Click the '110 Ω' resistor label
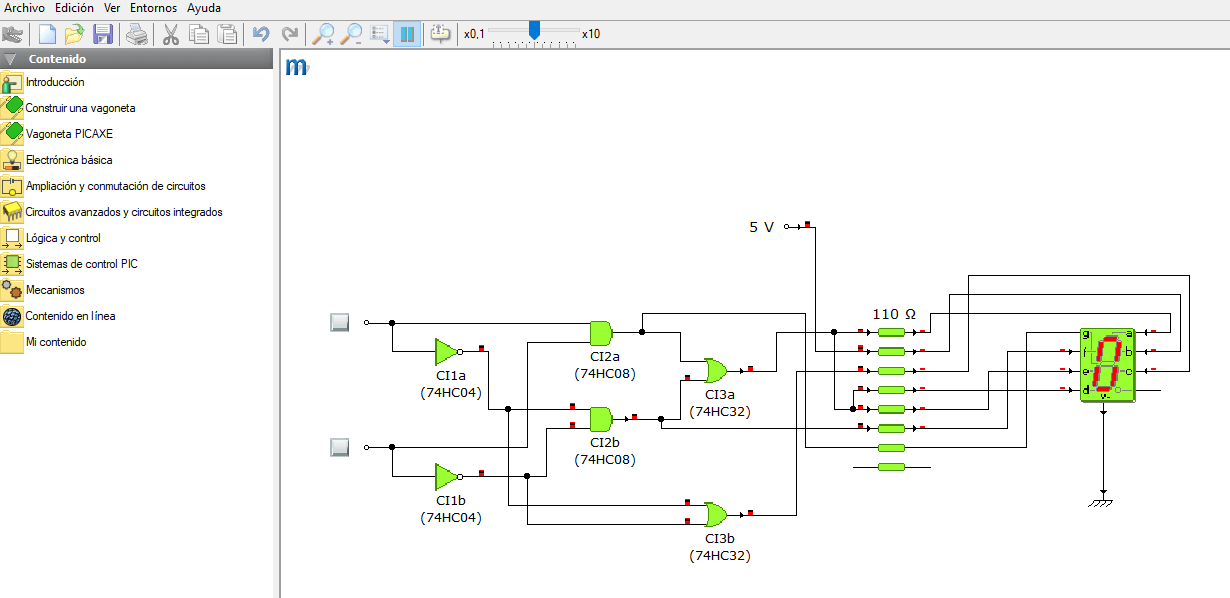1230x598 pixels. 894,313
